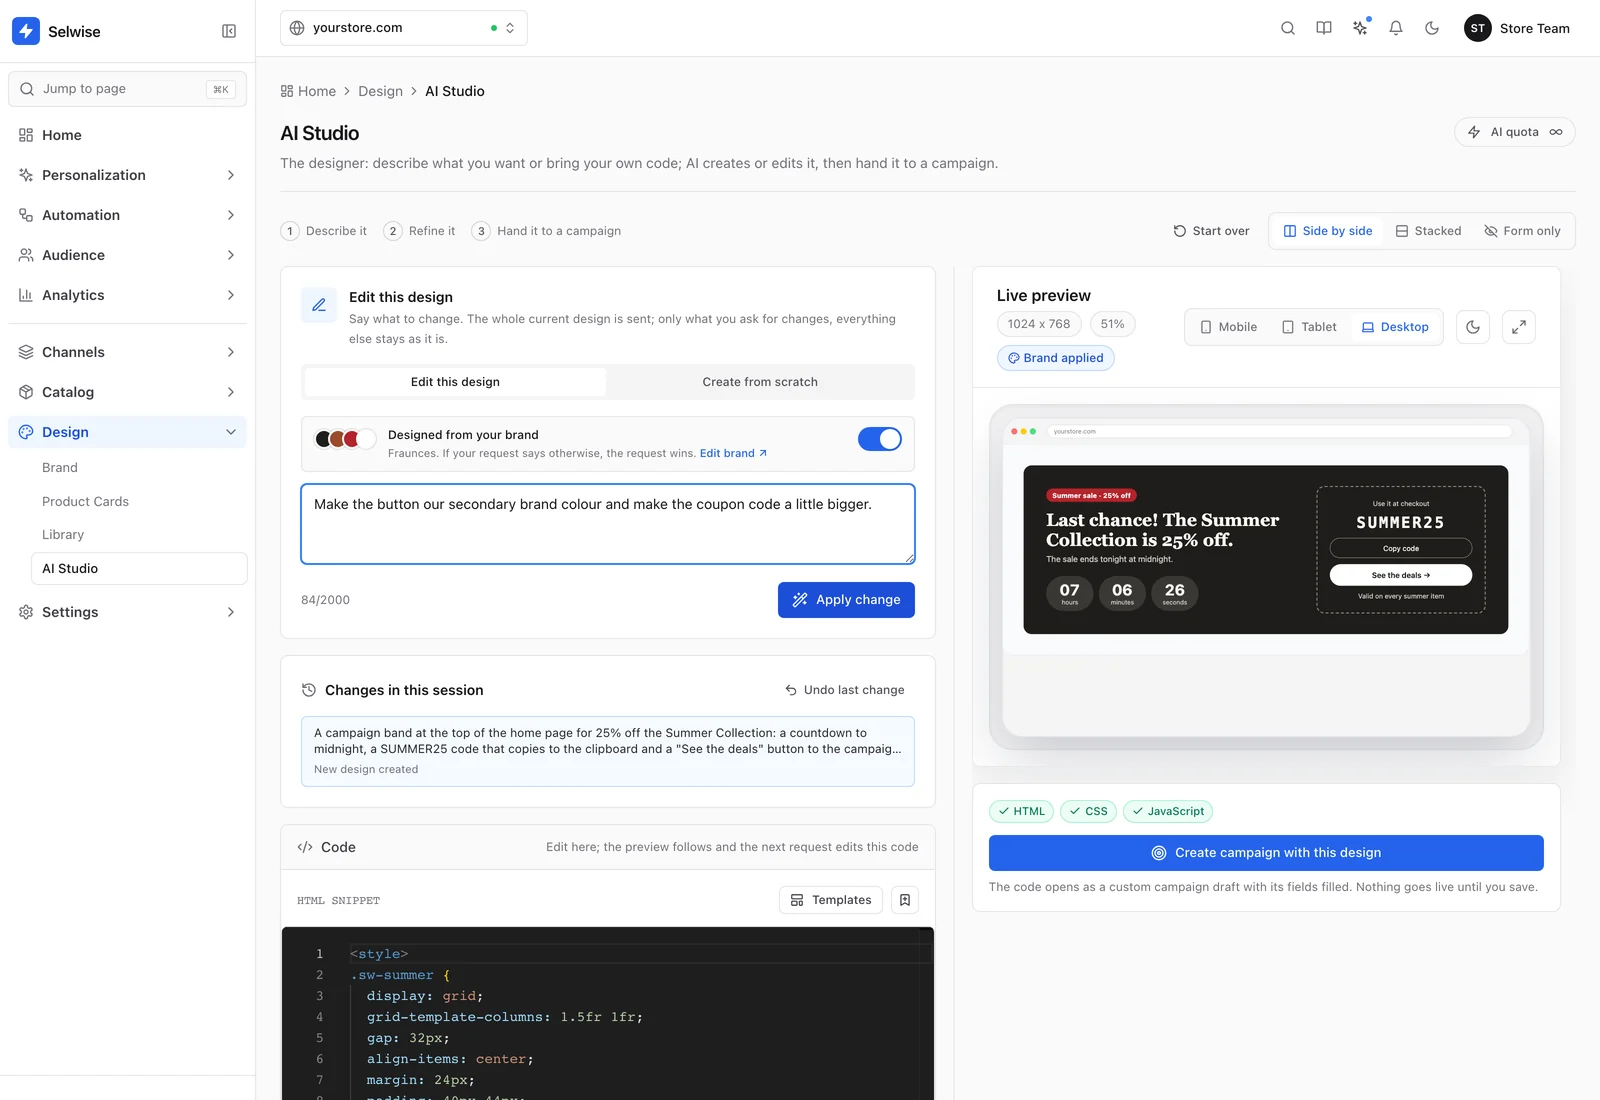
Task: Open the notifications bell
Action: tap(1396, 28)
